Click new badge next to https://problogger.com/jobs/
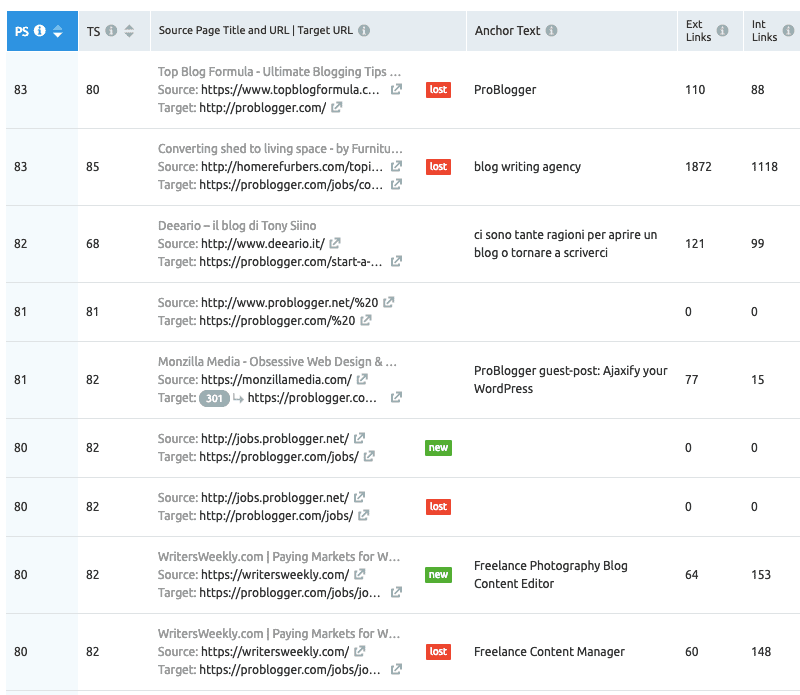The image size is (800, 695). tap(438, 448)
